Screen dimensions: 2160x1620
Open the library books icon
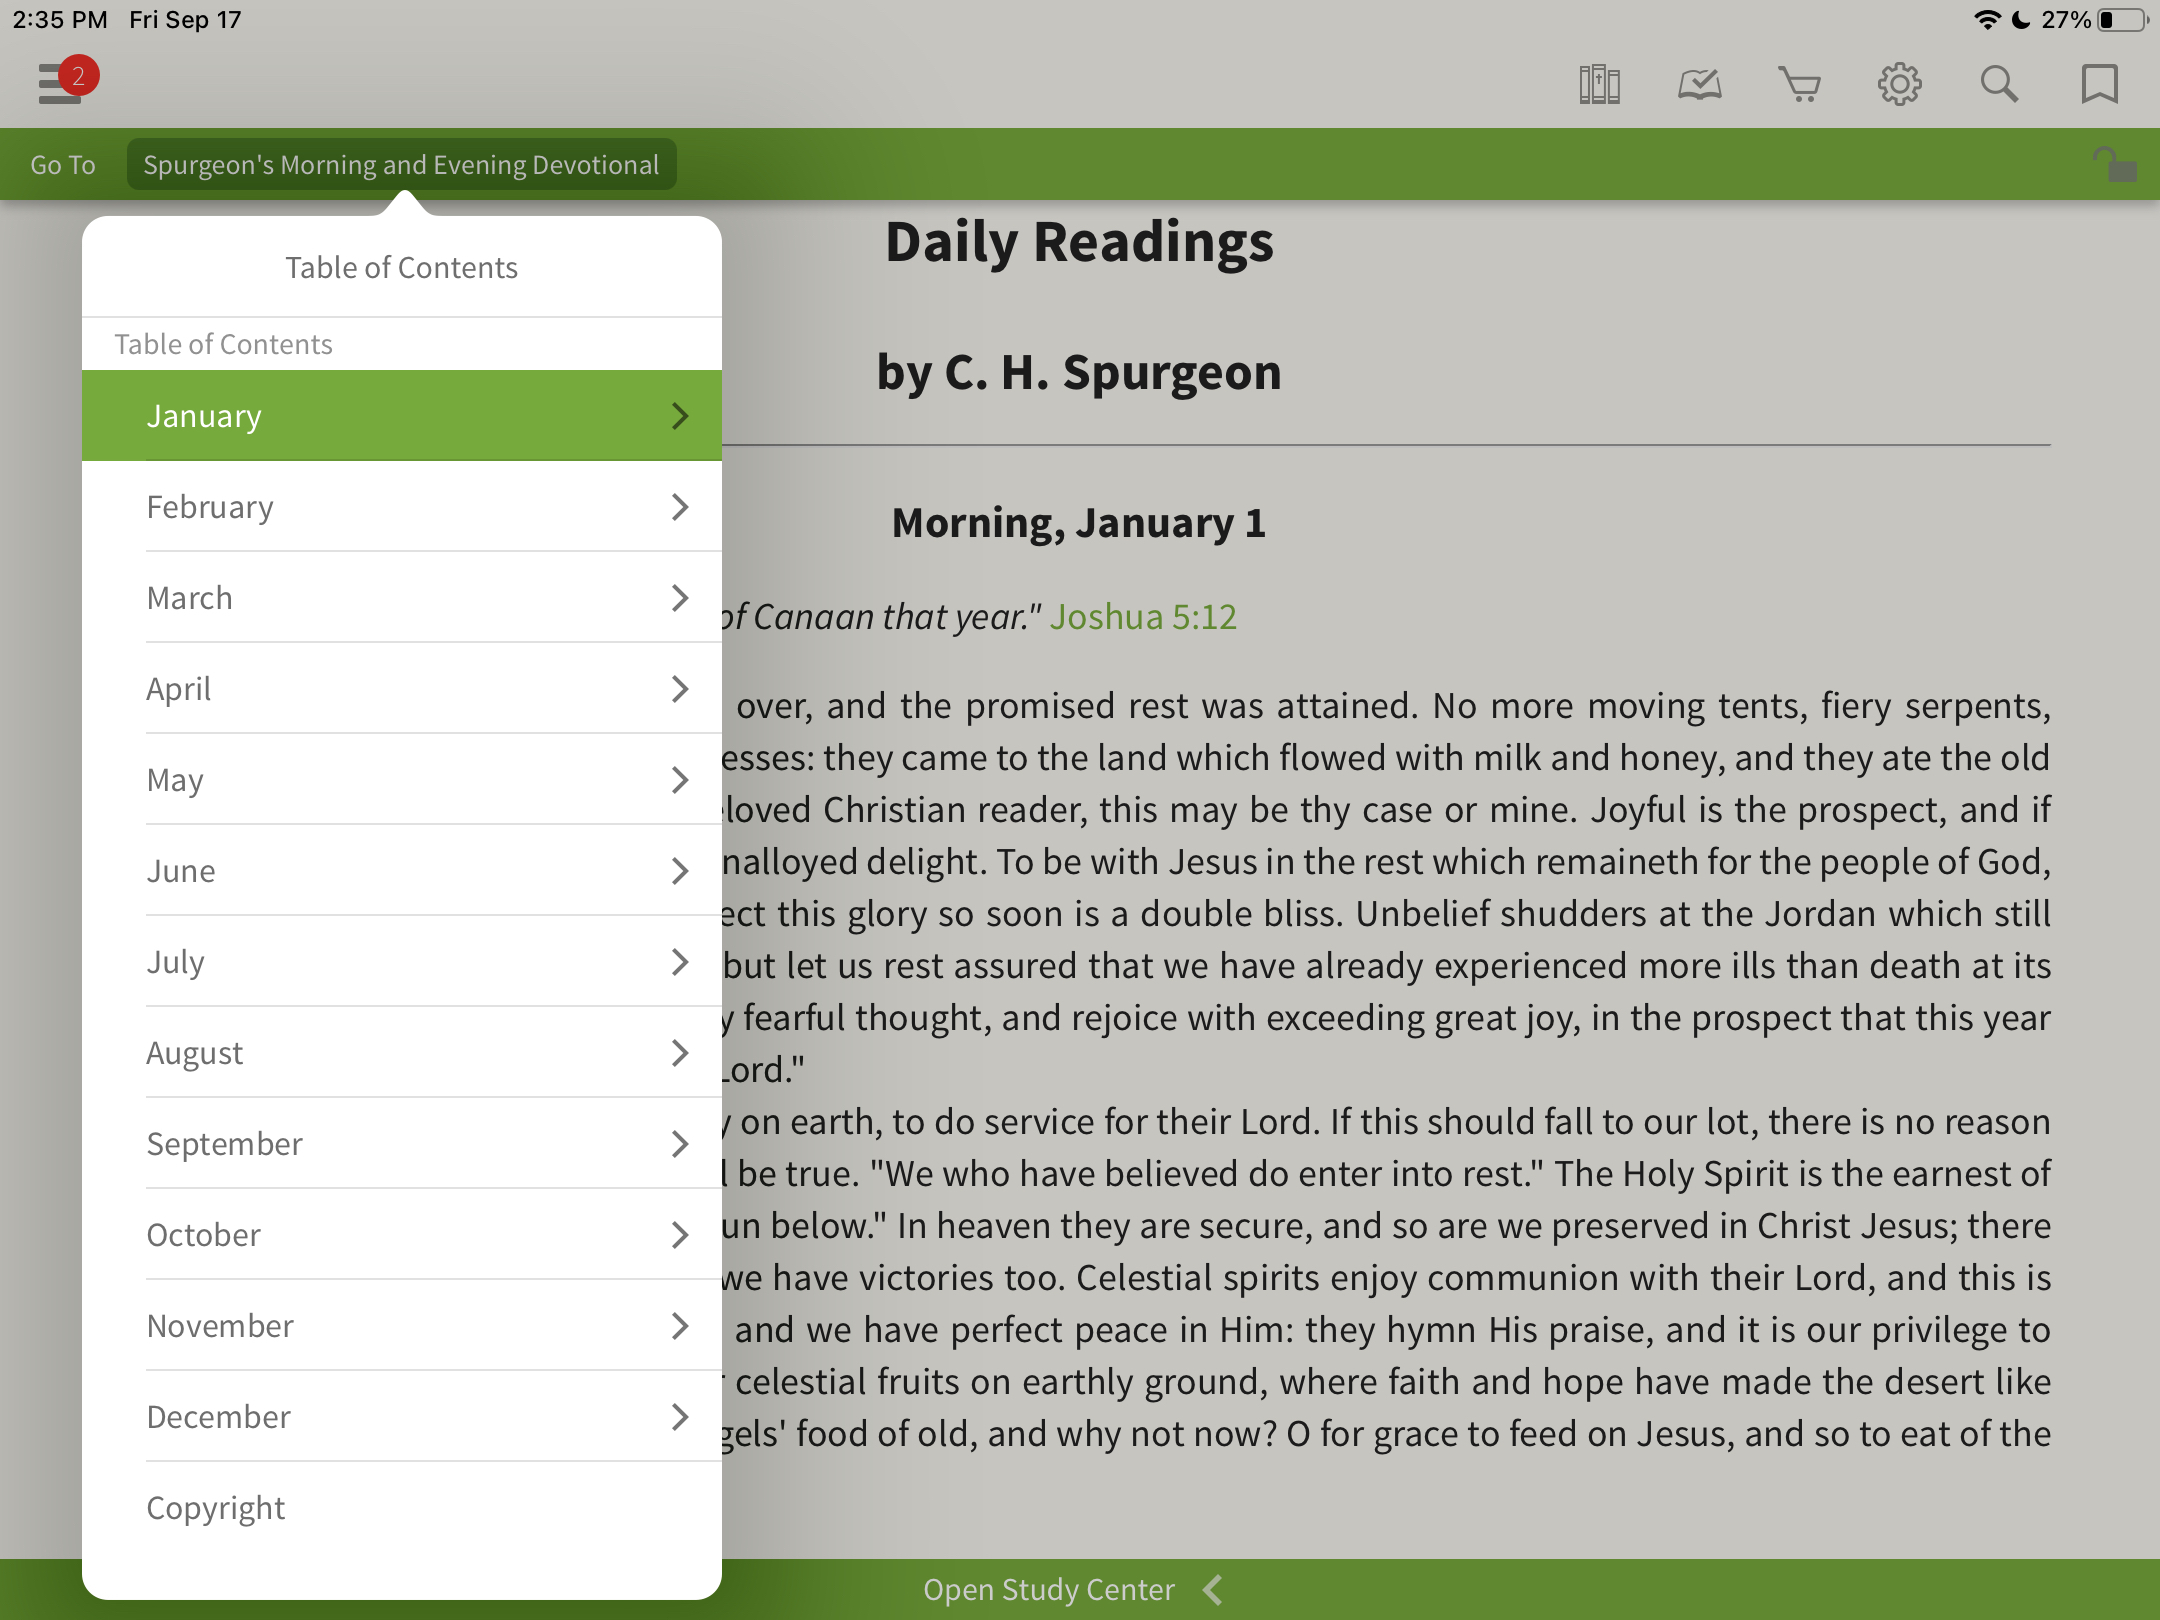pyautogui.click(x=1599, y=84)
